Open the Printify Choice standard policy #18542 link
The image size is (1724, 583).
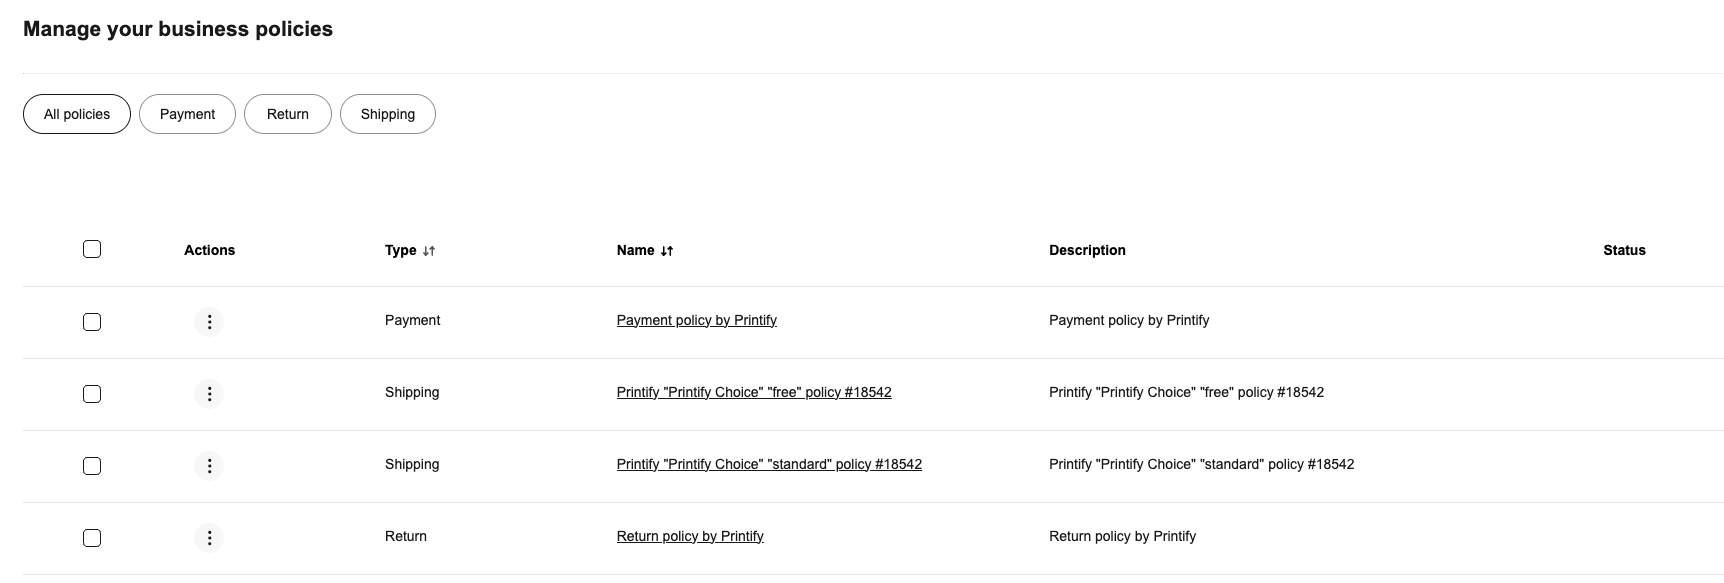[770, 463]
